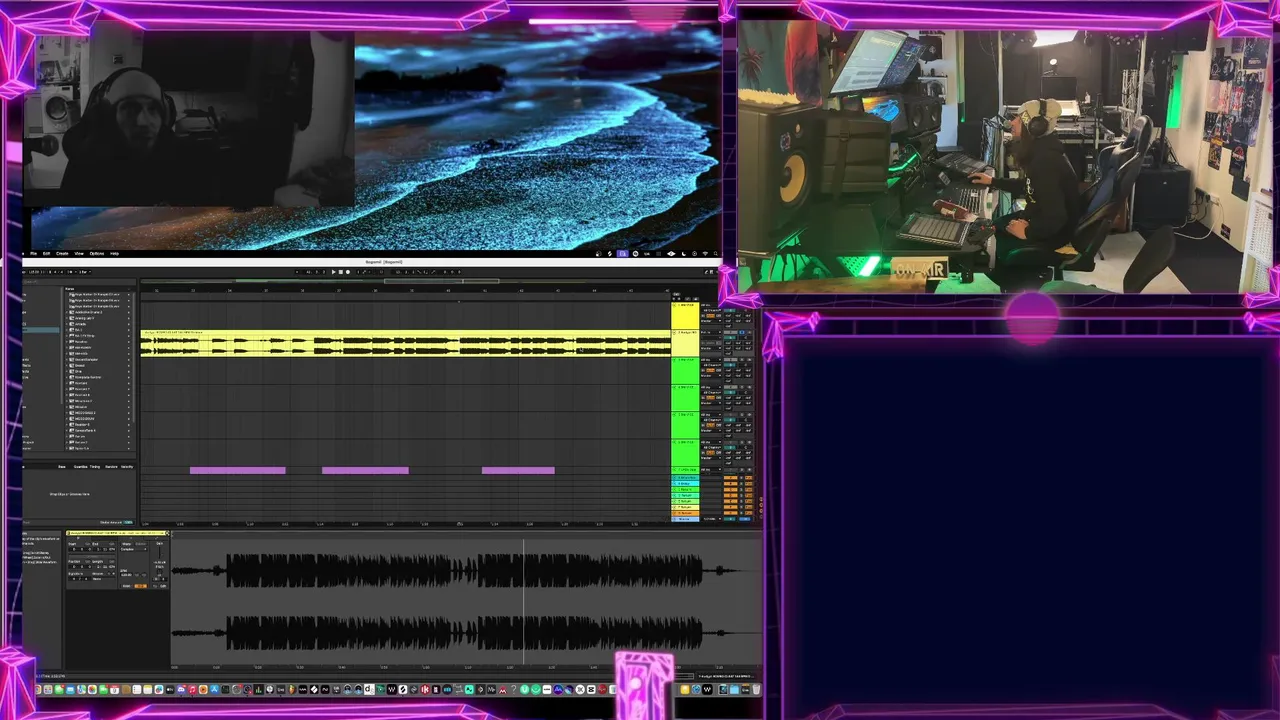Screen dimensions: 1280x720
Task: Open the Complex warp mode dropdown
Action: [134, 549]
